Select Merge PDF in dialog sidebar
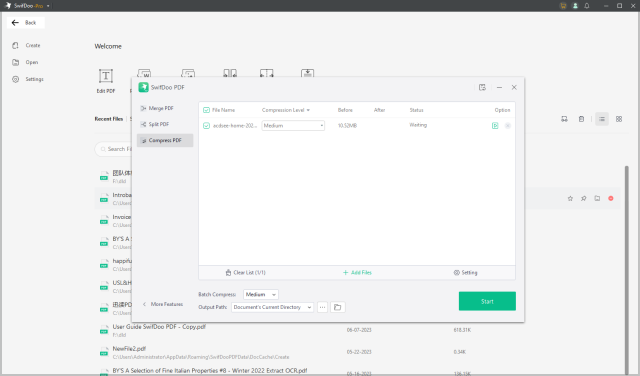 tap(165, 108)
